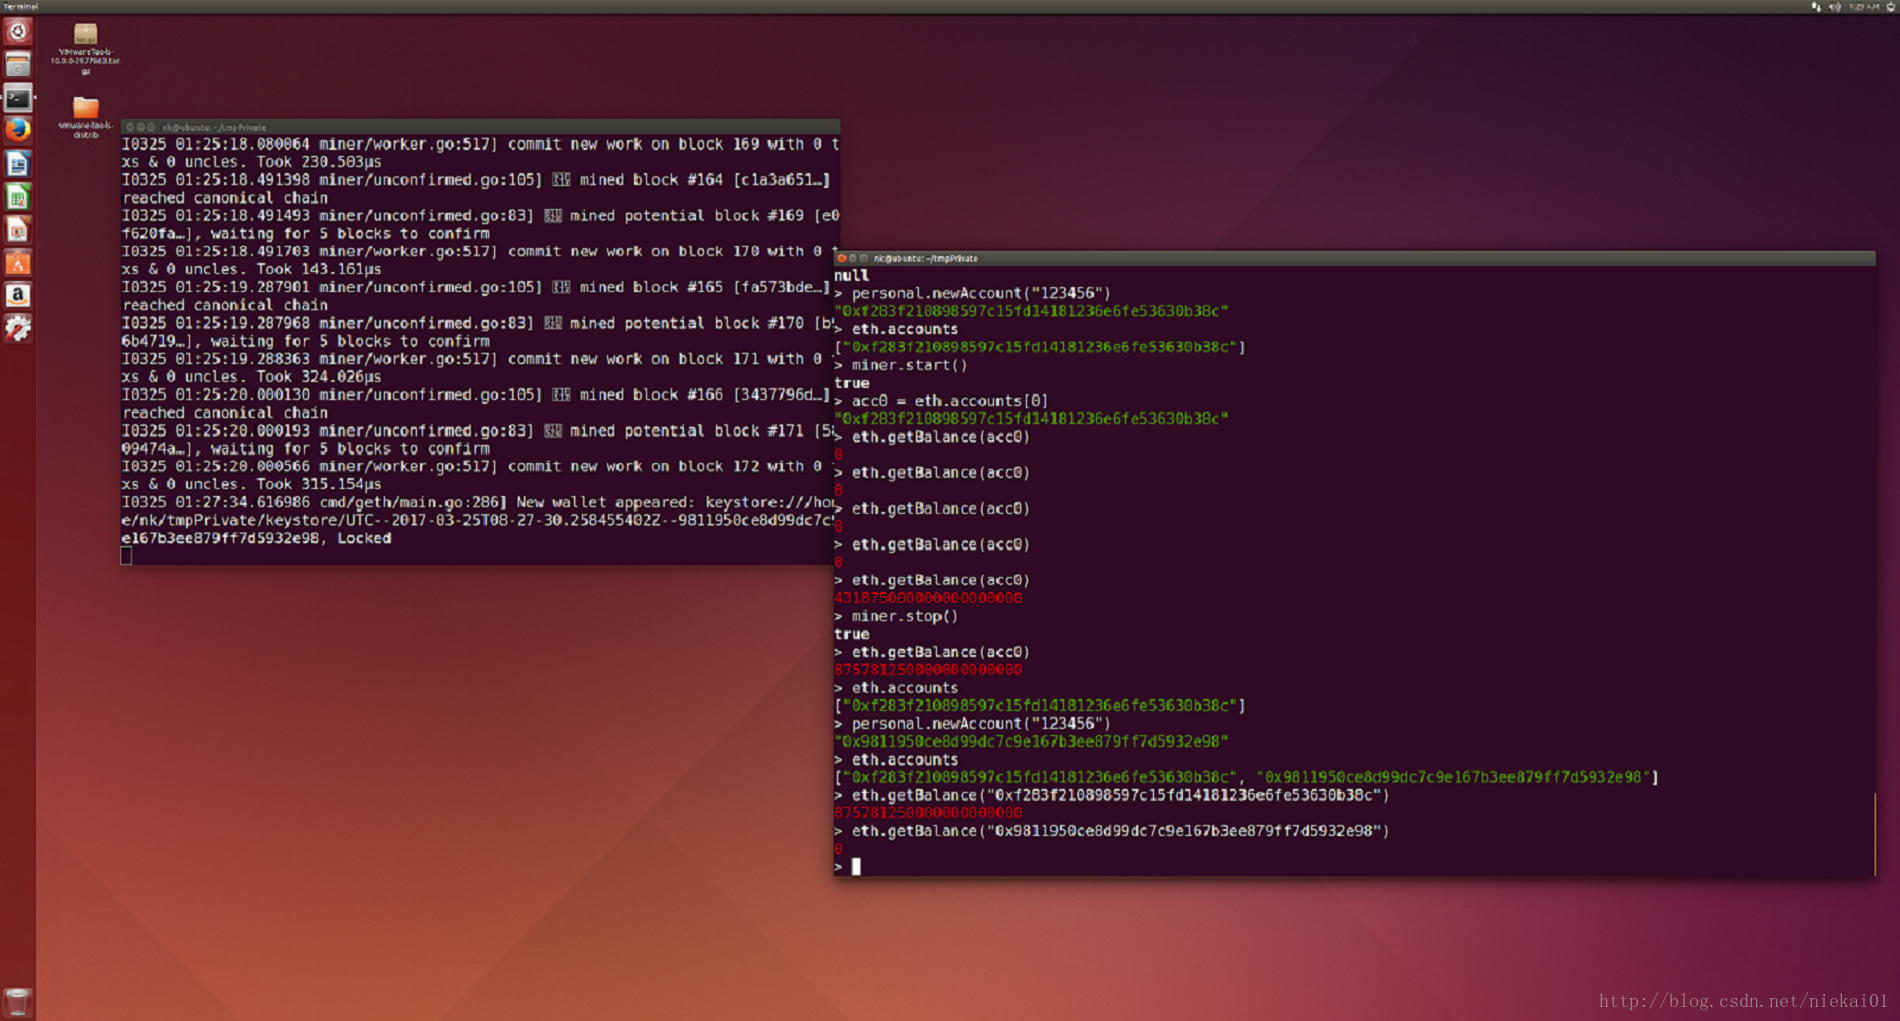This screenshot has height=1021, width=1900.
Task: Click the 'mined potential block #170' log line
Action: pos(480,323)
